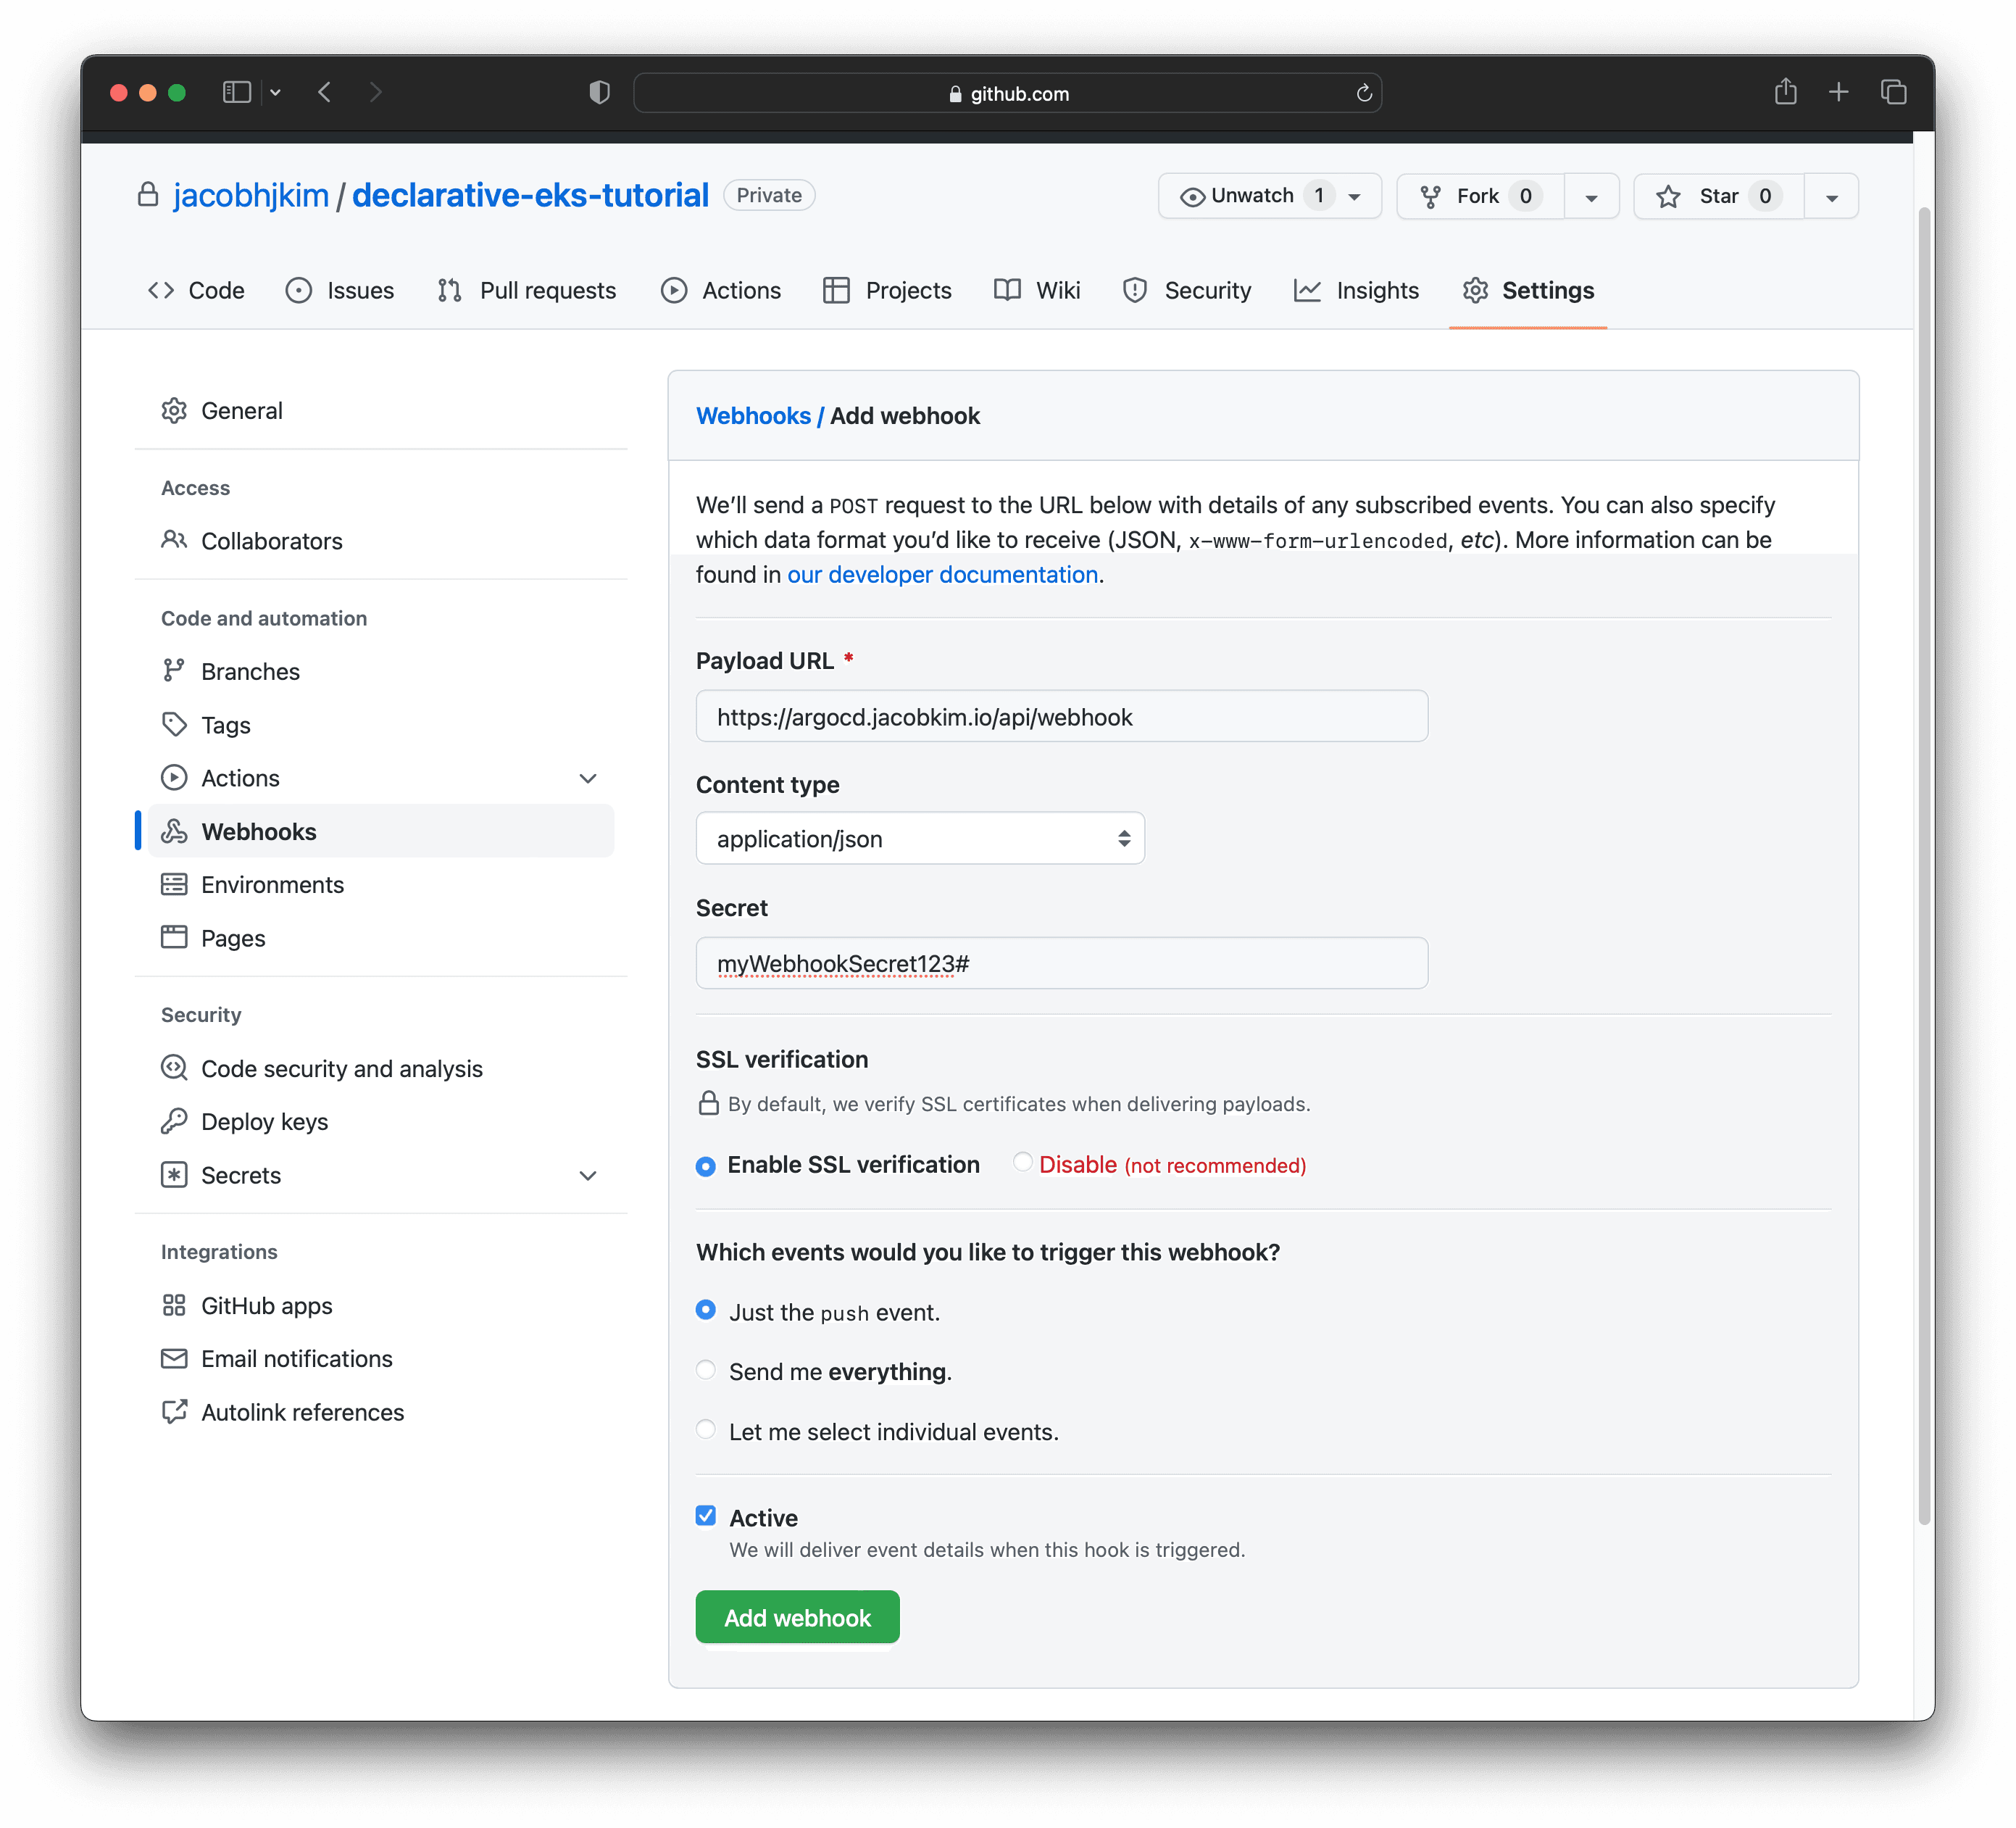
Task: Open the Unwatch dropdown menu
Action: click(x=1354, y=196)
